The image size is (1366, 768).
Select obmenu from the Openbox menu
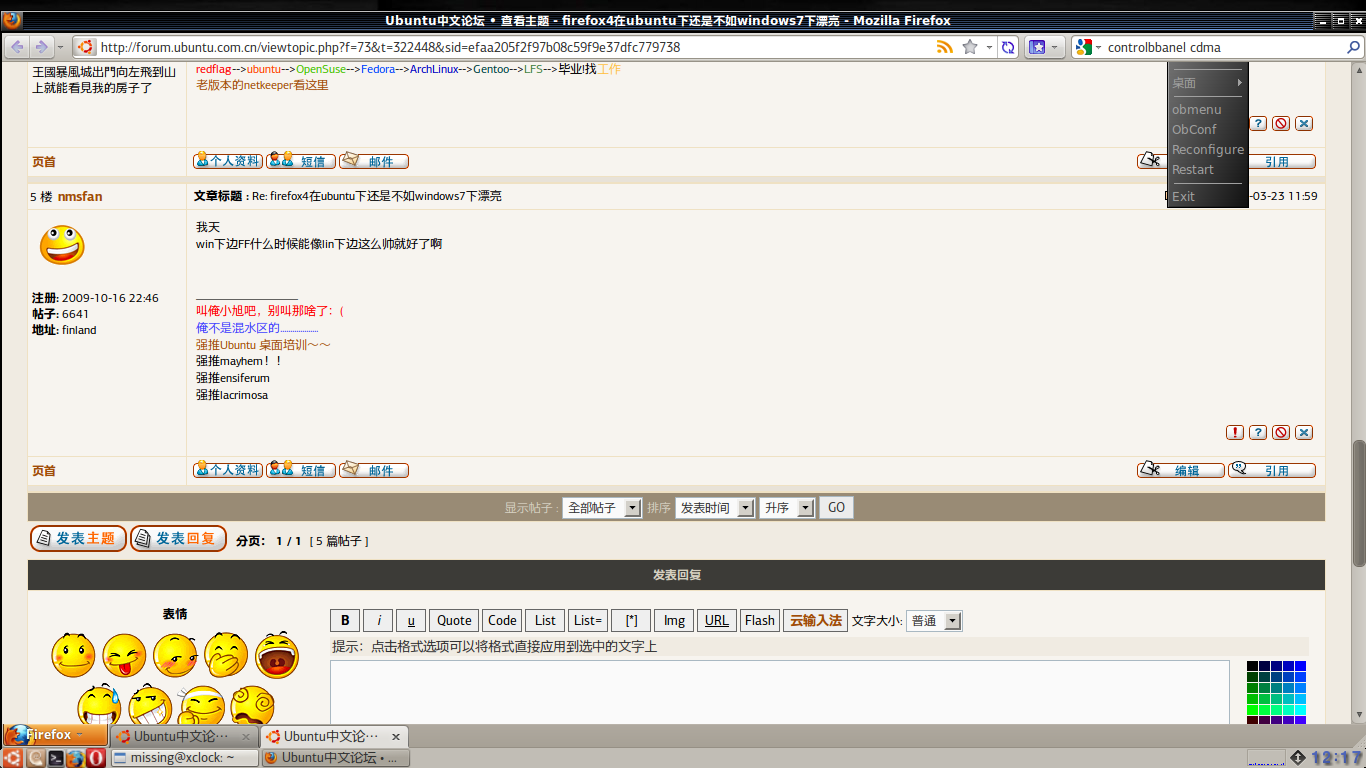tap(1207, 109)
